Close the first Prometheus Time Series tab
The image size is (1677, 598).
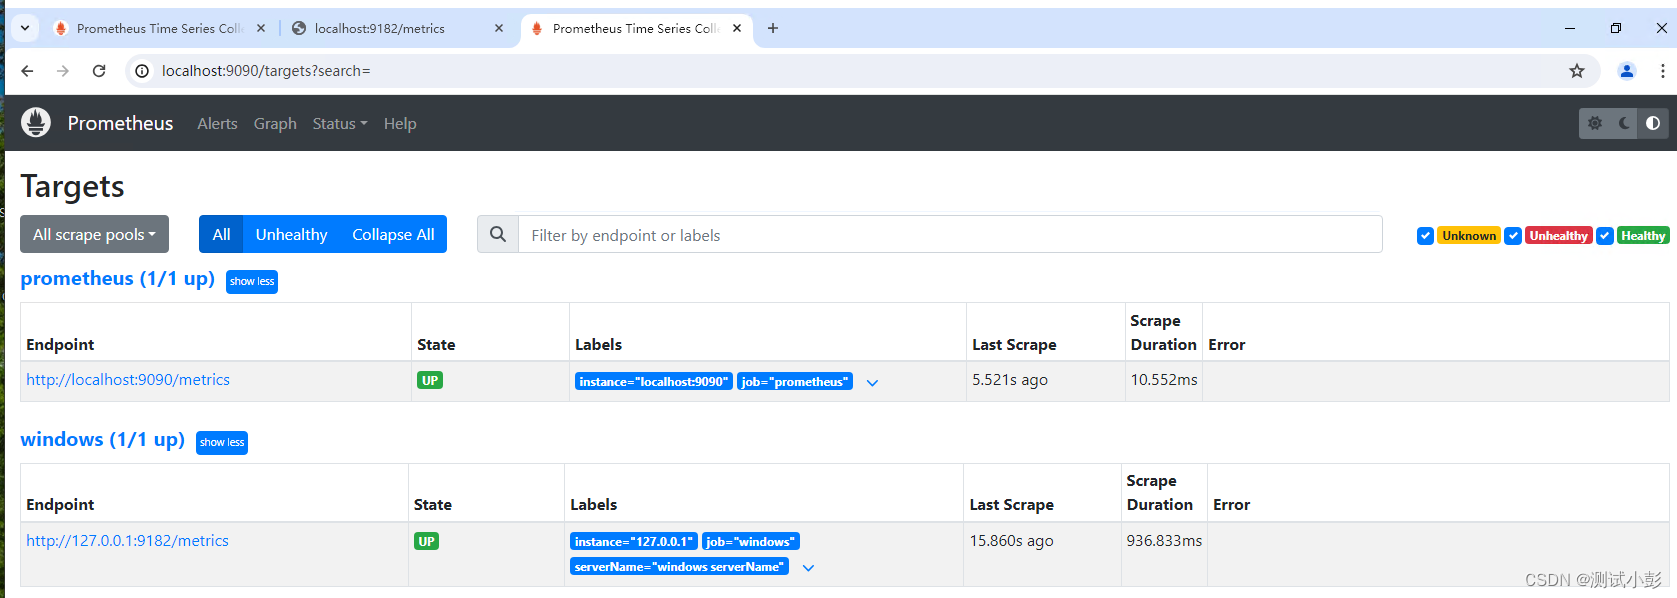click(x=261, y=28)
